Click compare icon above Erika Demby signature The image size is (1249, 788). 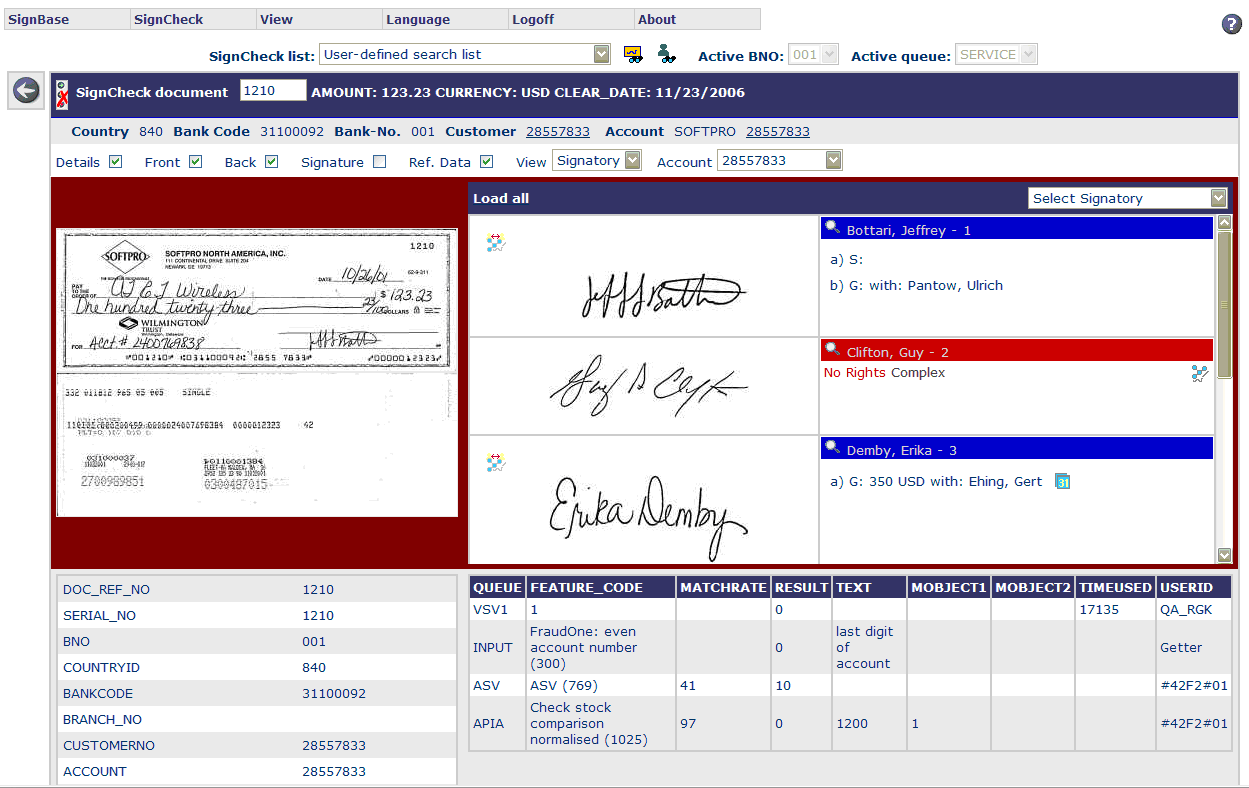tap(495, 462)
